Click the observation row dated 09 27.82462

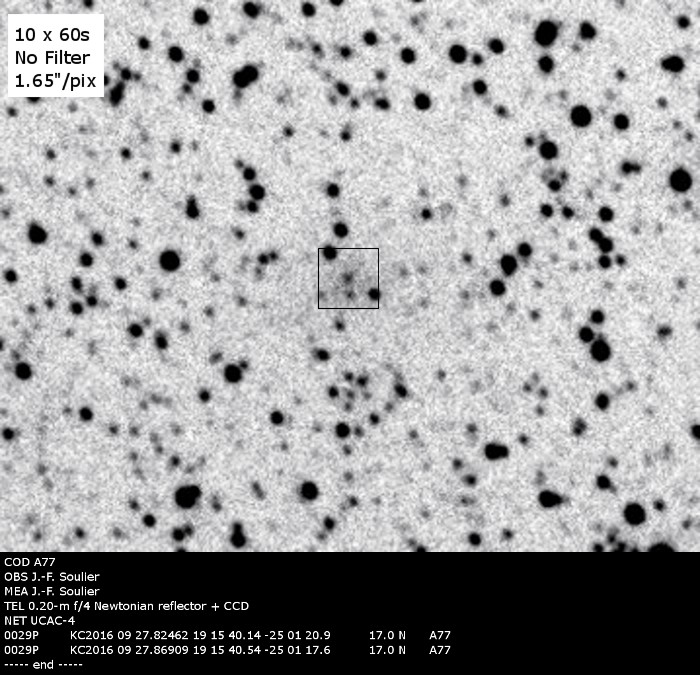pos(228,635)
